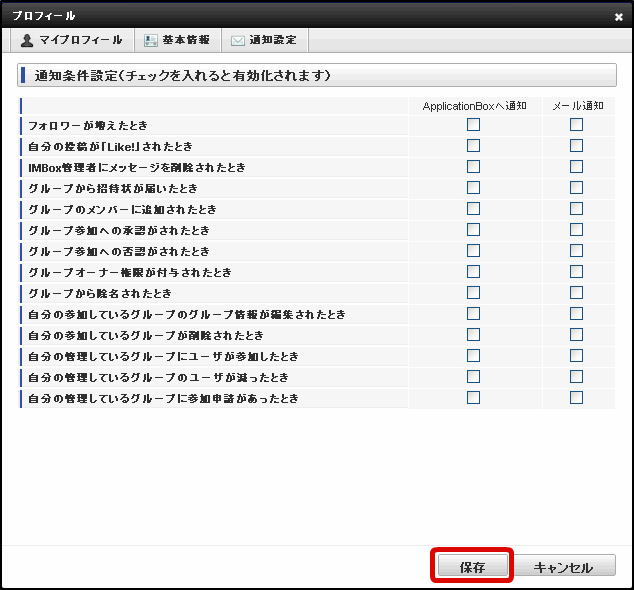The height and width of the screenshot is (590, 634).
Task: Tick ApplicationBox box for グループにユーザが参加したとき
Action: [473, 356]
